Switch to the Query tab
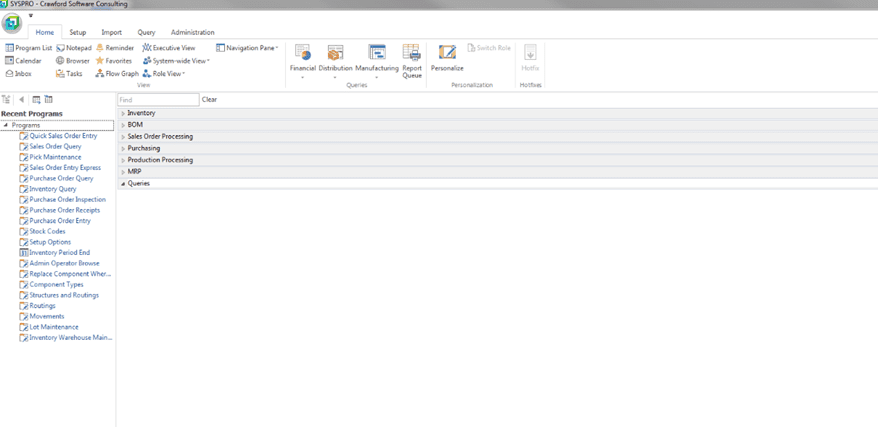Screen dimensions: 878x427 146,32
